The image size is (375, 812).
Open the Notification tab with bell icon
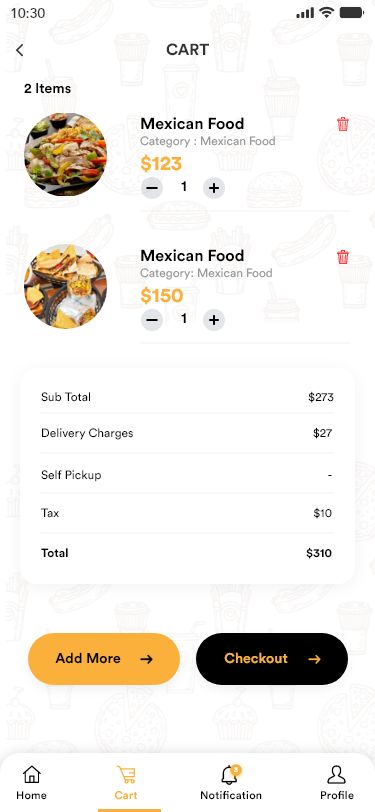(x=231, y=782)
